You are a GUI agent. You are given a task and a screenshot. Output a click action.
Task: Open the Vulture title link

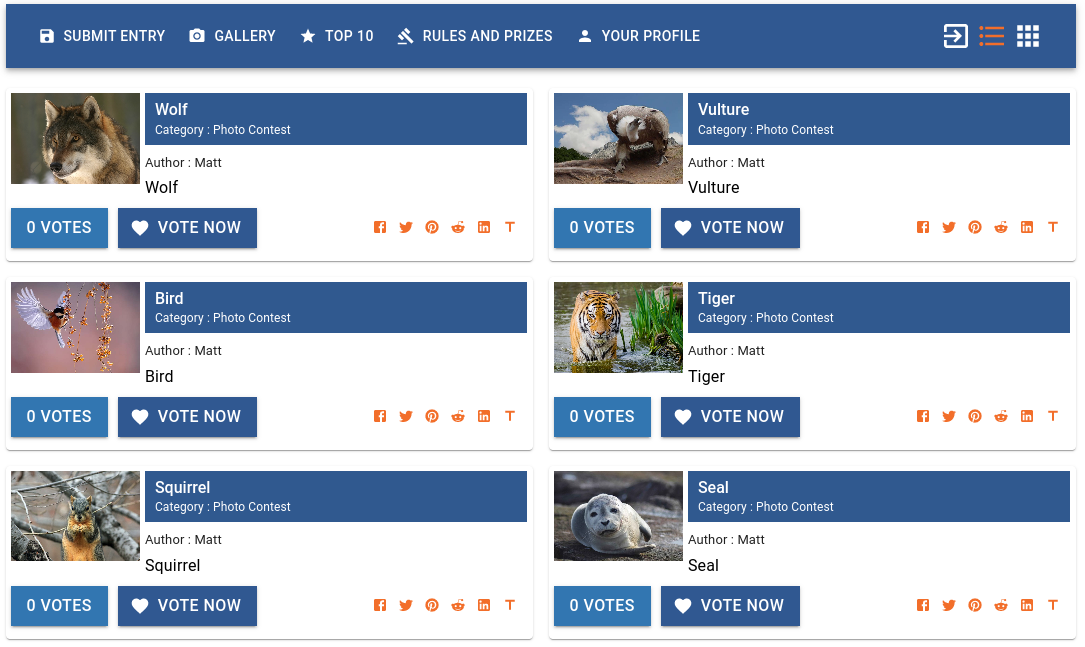tap(723, 109)
